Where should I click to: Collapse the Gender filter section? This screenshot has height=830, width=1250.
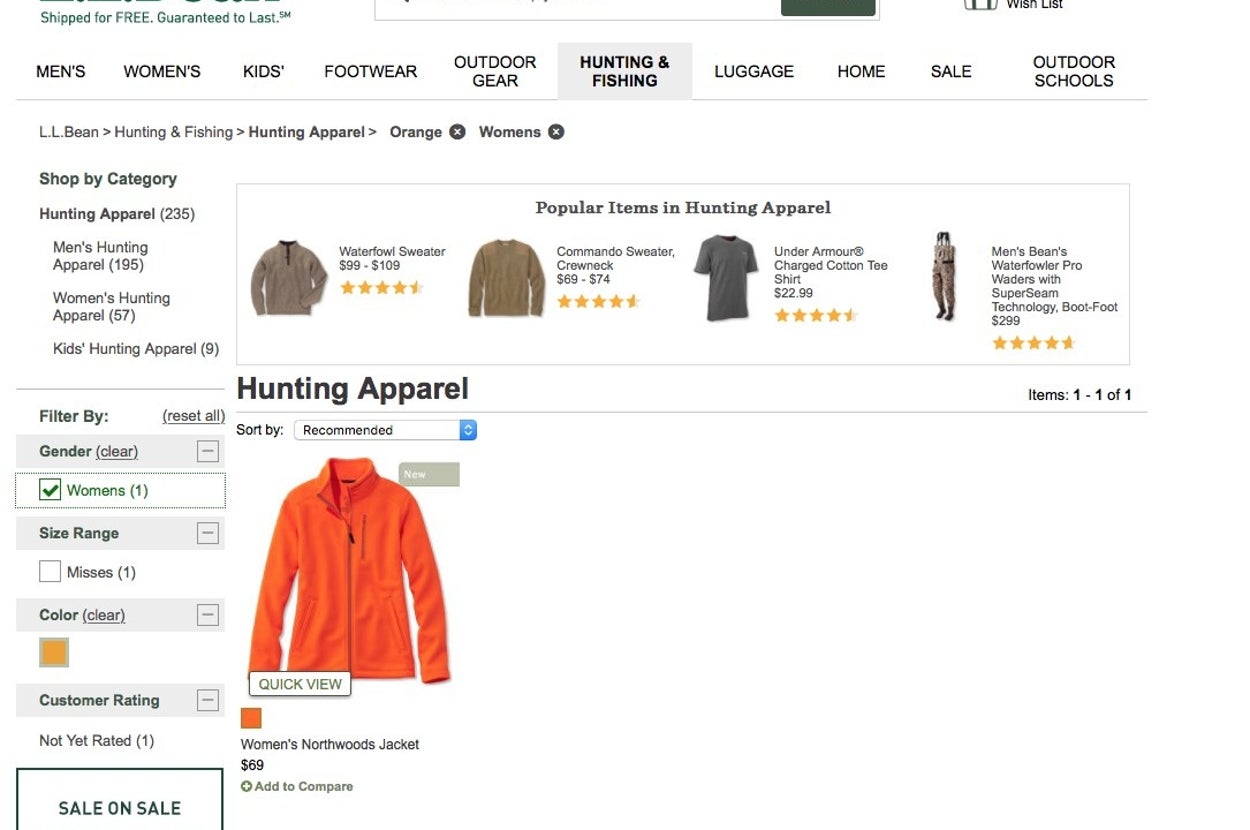pyautogui.click(x=207, y=451)
